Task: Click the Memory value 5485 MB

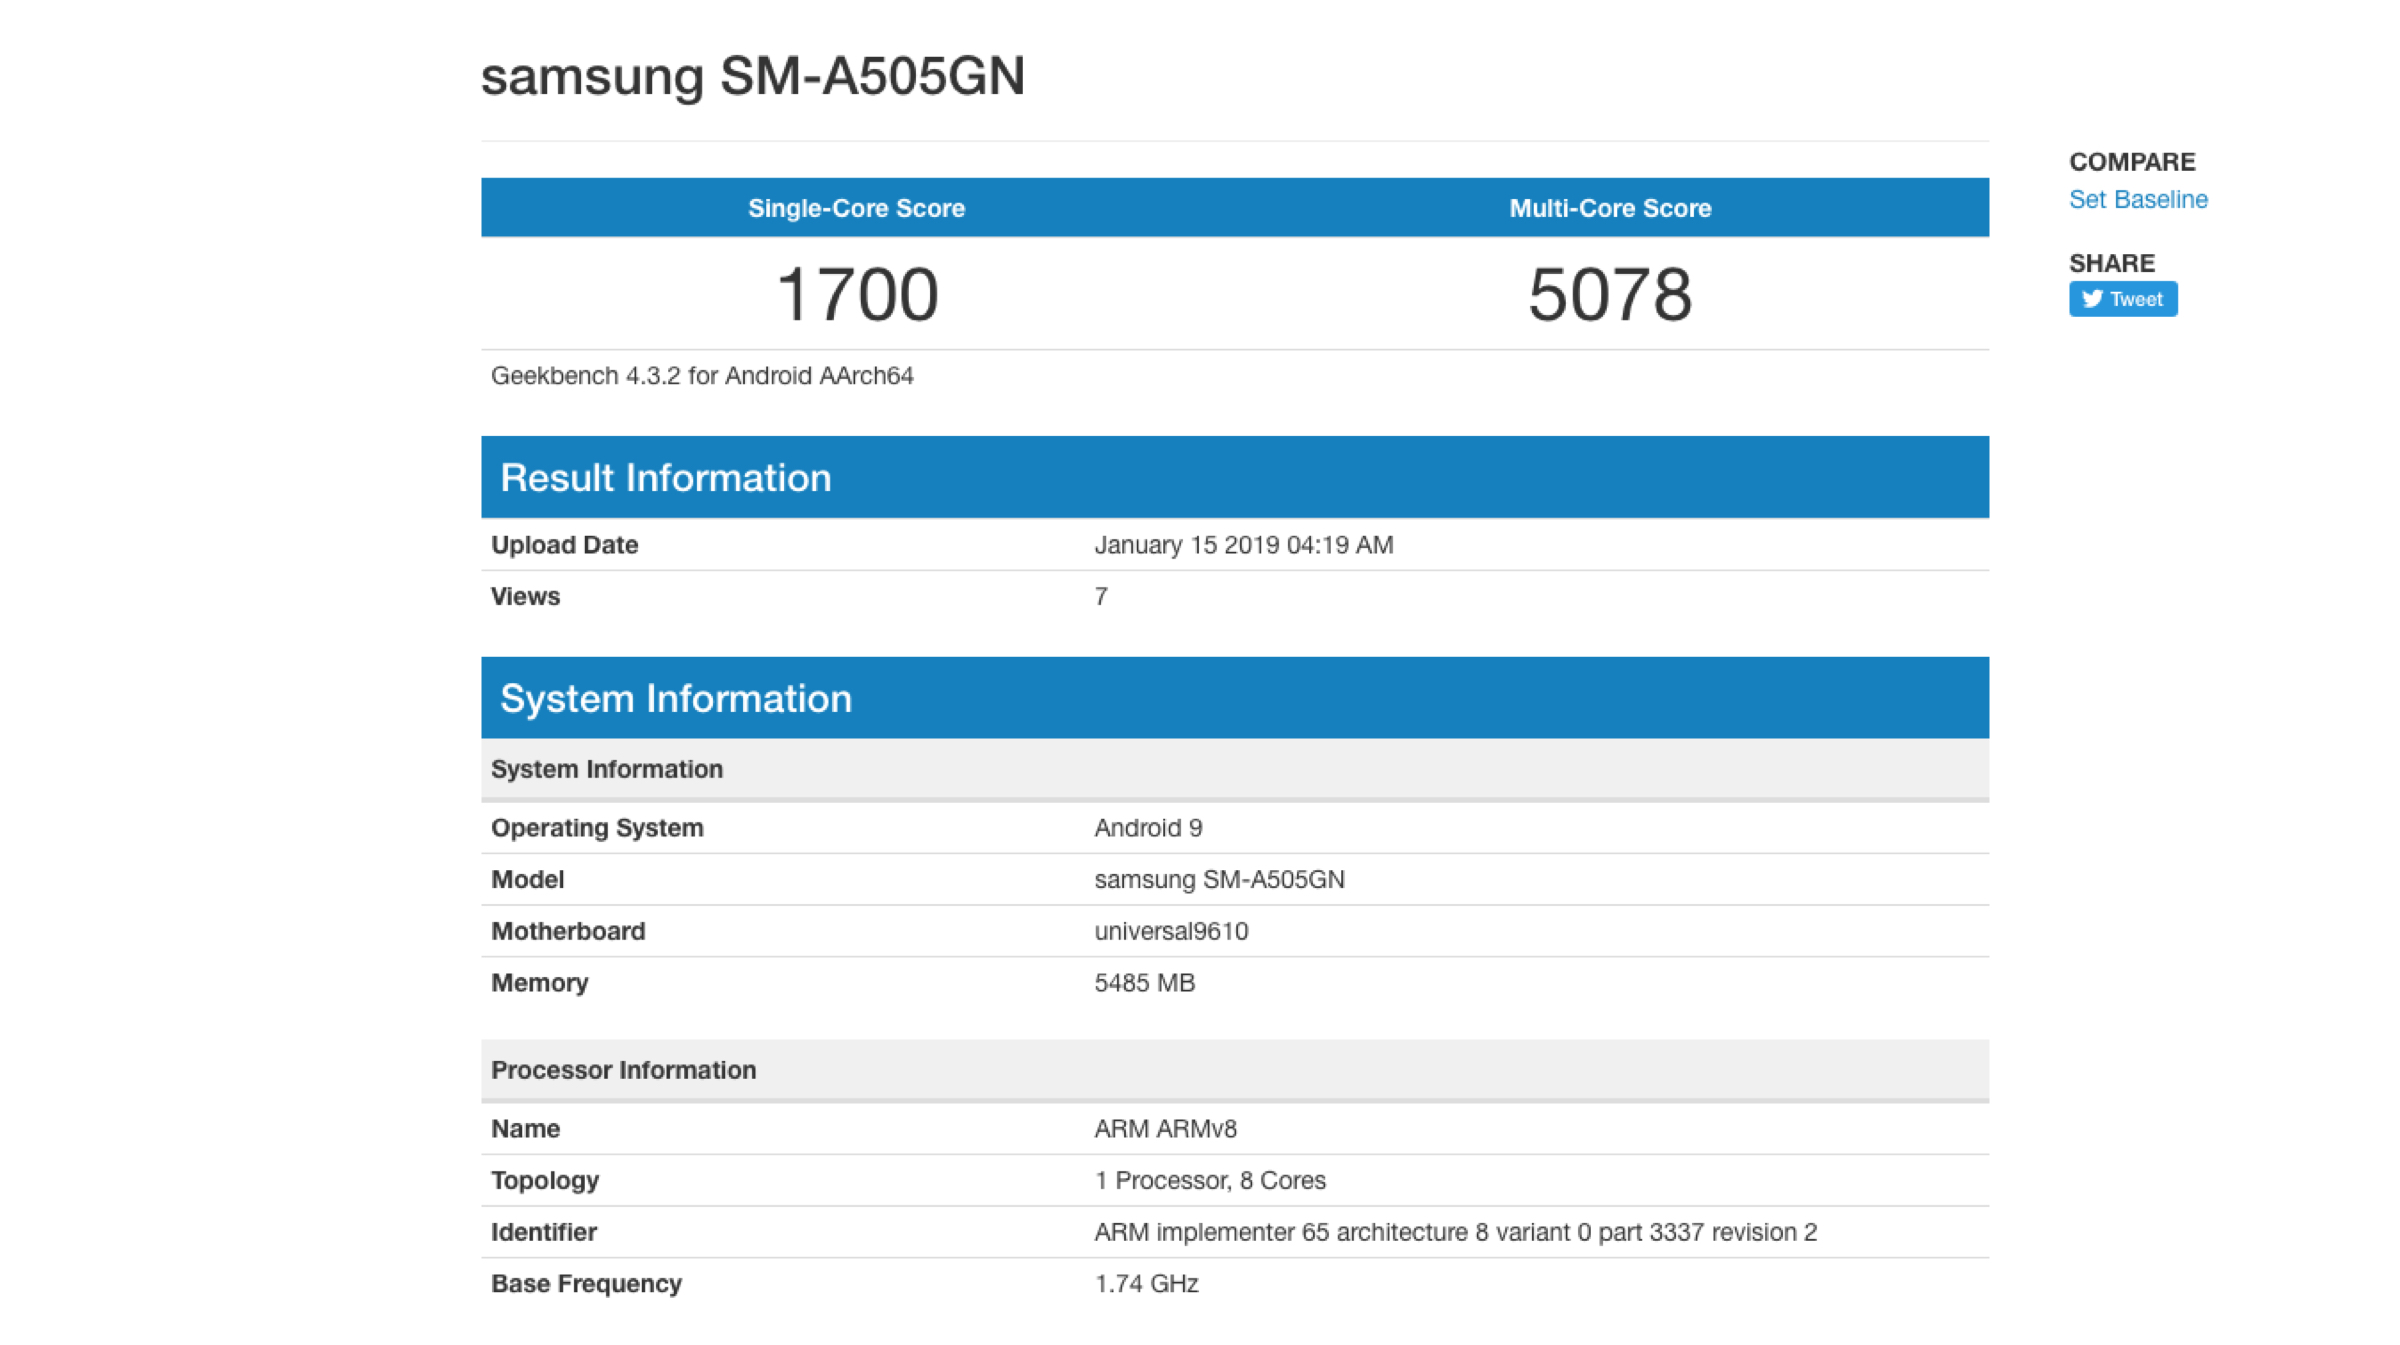Action: 1144,983
